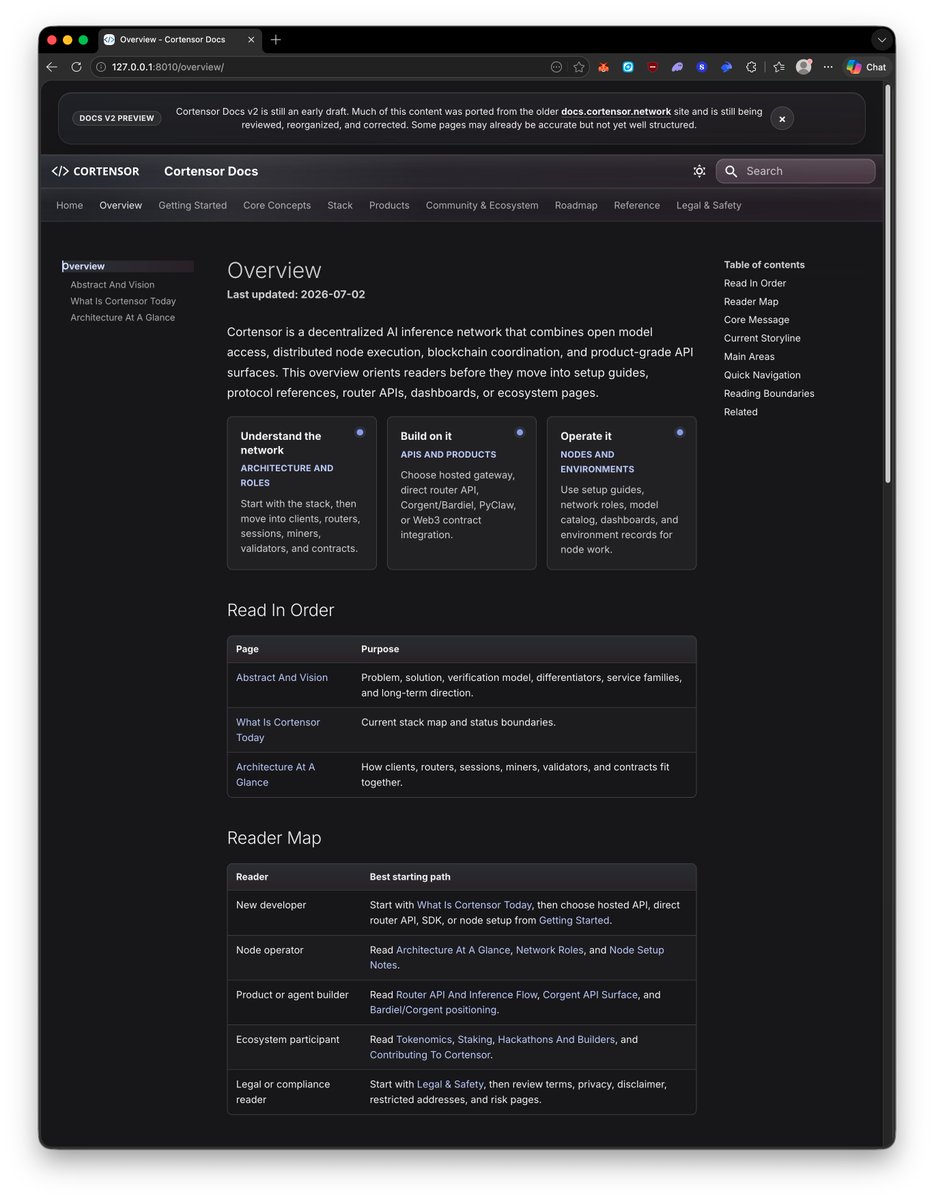This screenshot has width=934, height=1200.
Task: Open the Staking link
Action: (475, 1039)
